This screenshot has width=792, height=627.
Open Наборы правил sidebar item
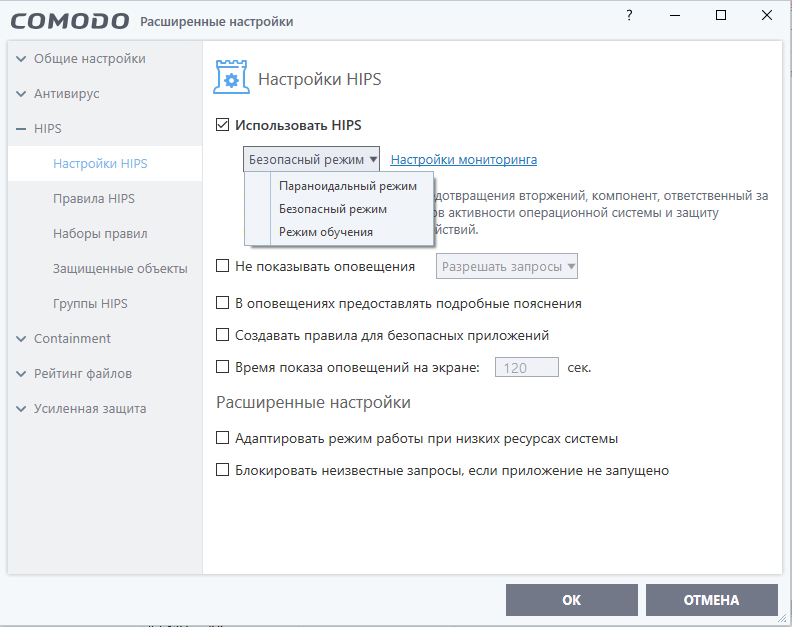click(105, 233)
